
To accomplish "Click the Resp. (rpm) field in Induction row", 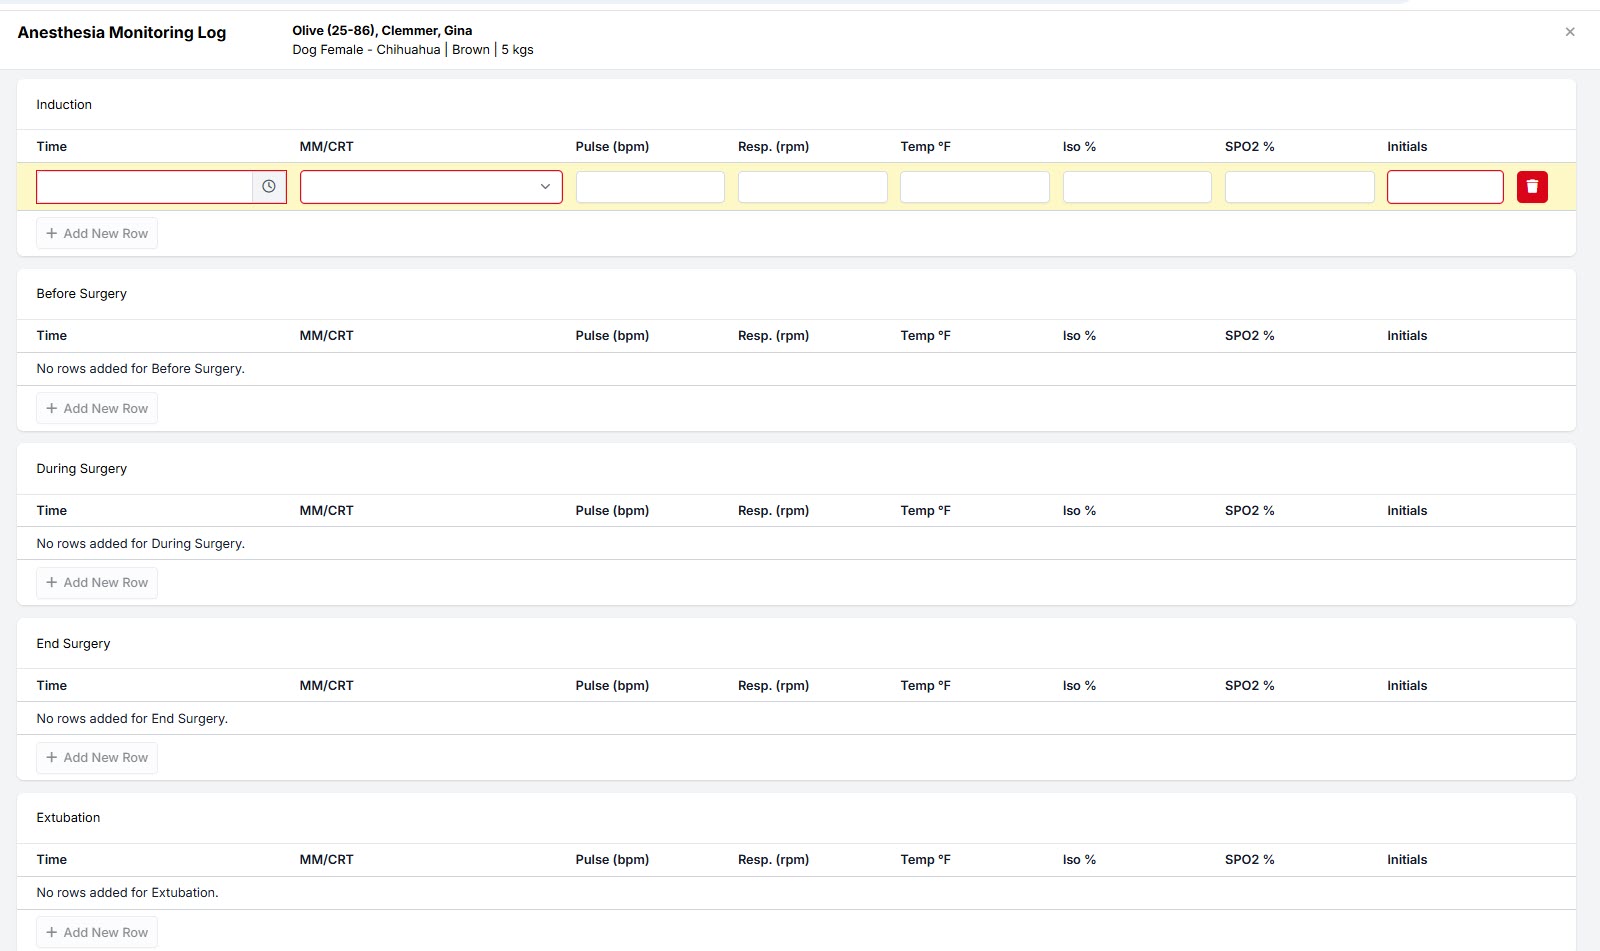I will tap(812, 187).
